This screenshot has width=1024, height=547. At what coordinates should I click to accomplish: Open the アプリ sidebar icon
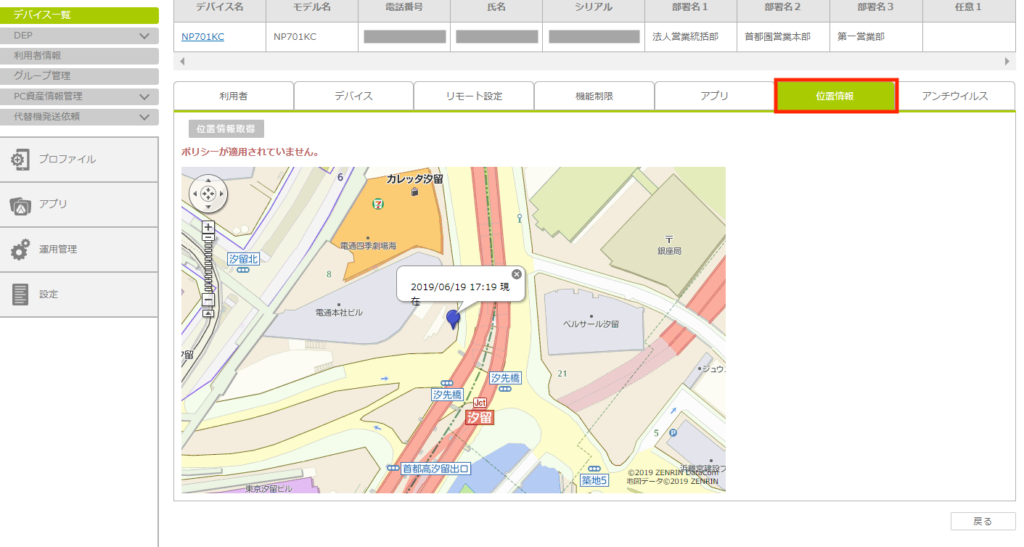point(20,205)
